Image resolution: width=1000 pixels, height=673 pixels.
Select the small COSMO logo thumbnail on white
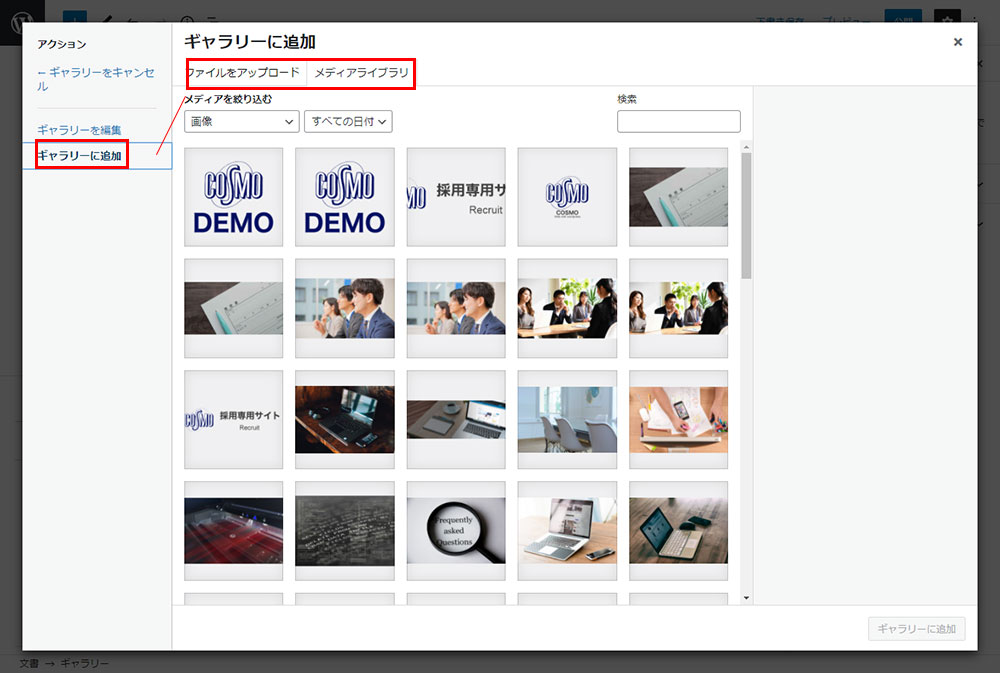click(567, 197)
